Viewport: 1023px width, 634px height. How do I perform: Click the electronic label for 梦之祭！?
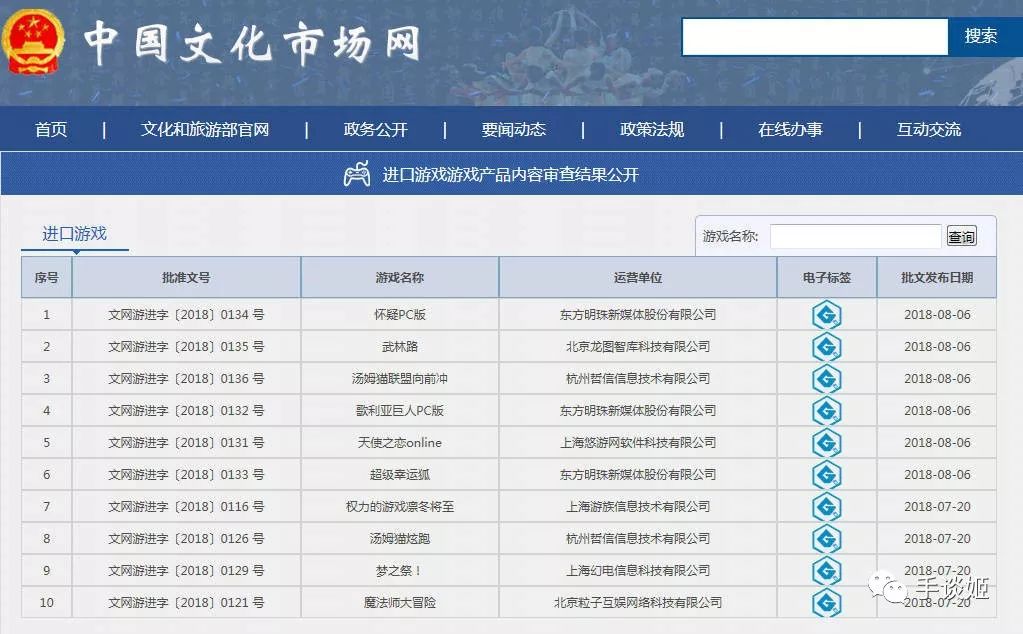[x=826, y=570]
